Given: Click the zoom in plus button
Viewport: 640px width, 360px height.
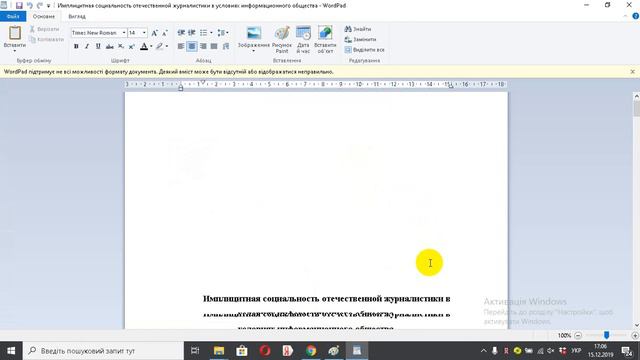Looking at the screenshot, I should tap(635, 336).
